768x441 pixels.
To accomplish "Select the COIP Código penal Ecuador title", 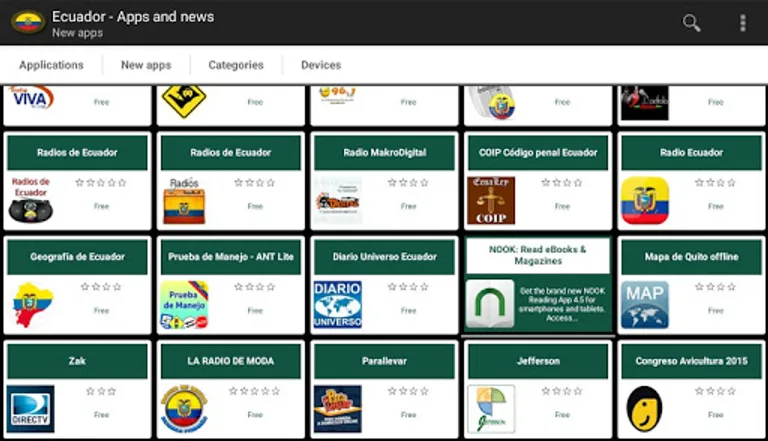I will point(538,152).
